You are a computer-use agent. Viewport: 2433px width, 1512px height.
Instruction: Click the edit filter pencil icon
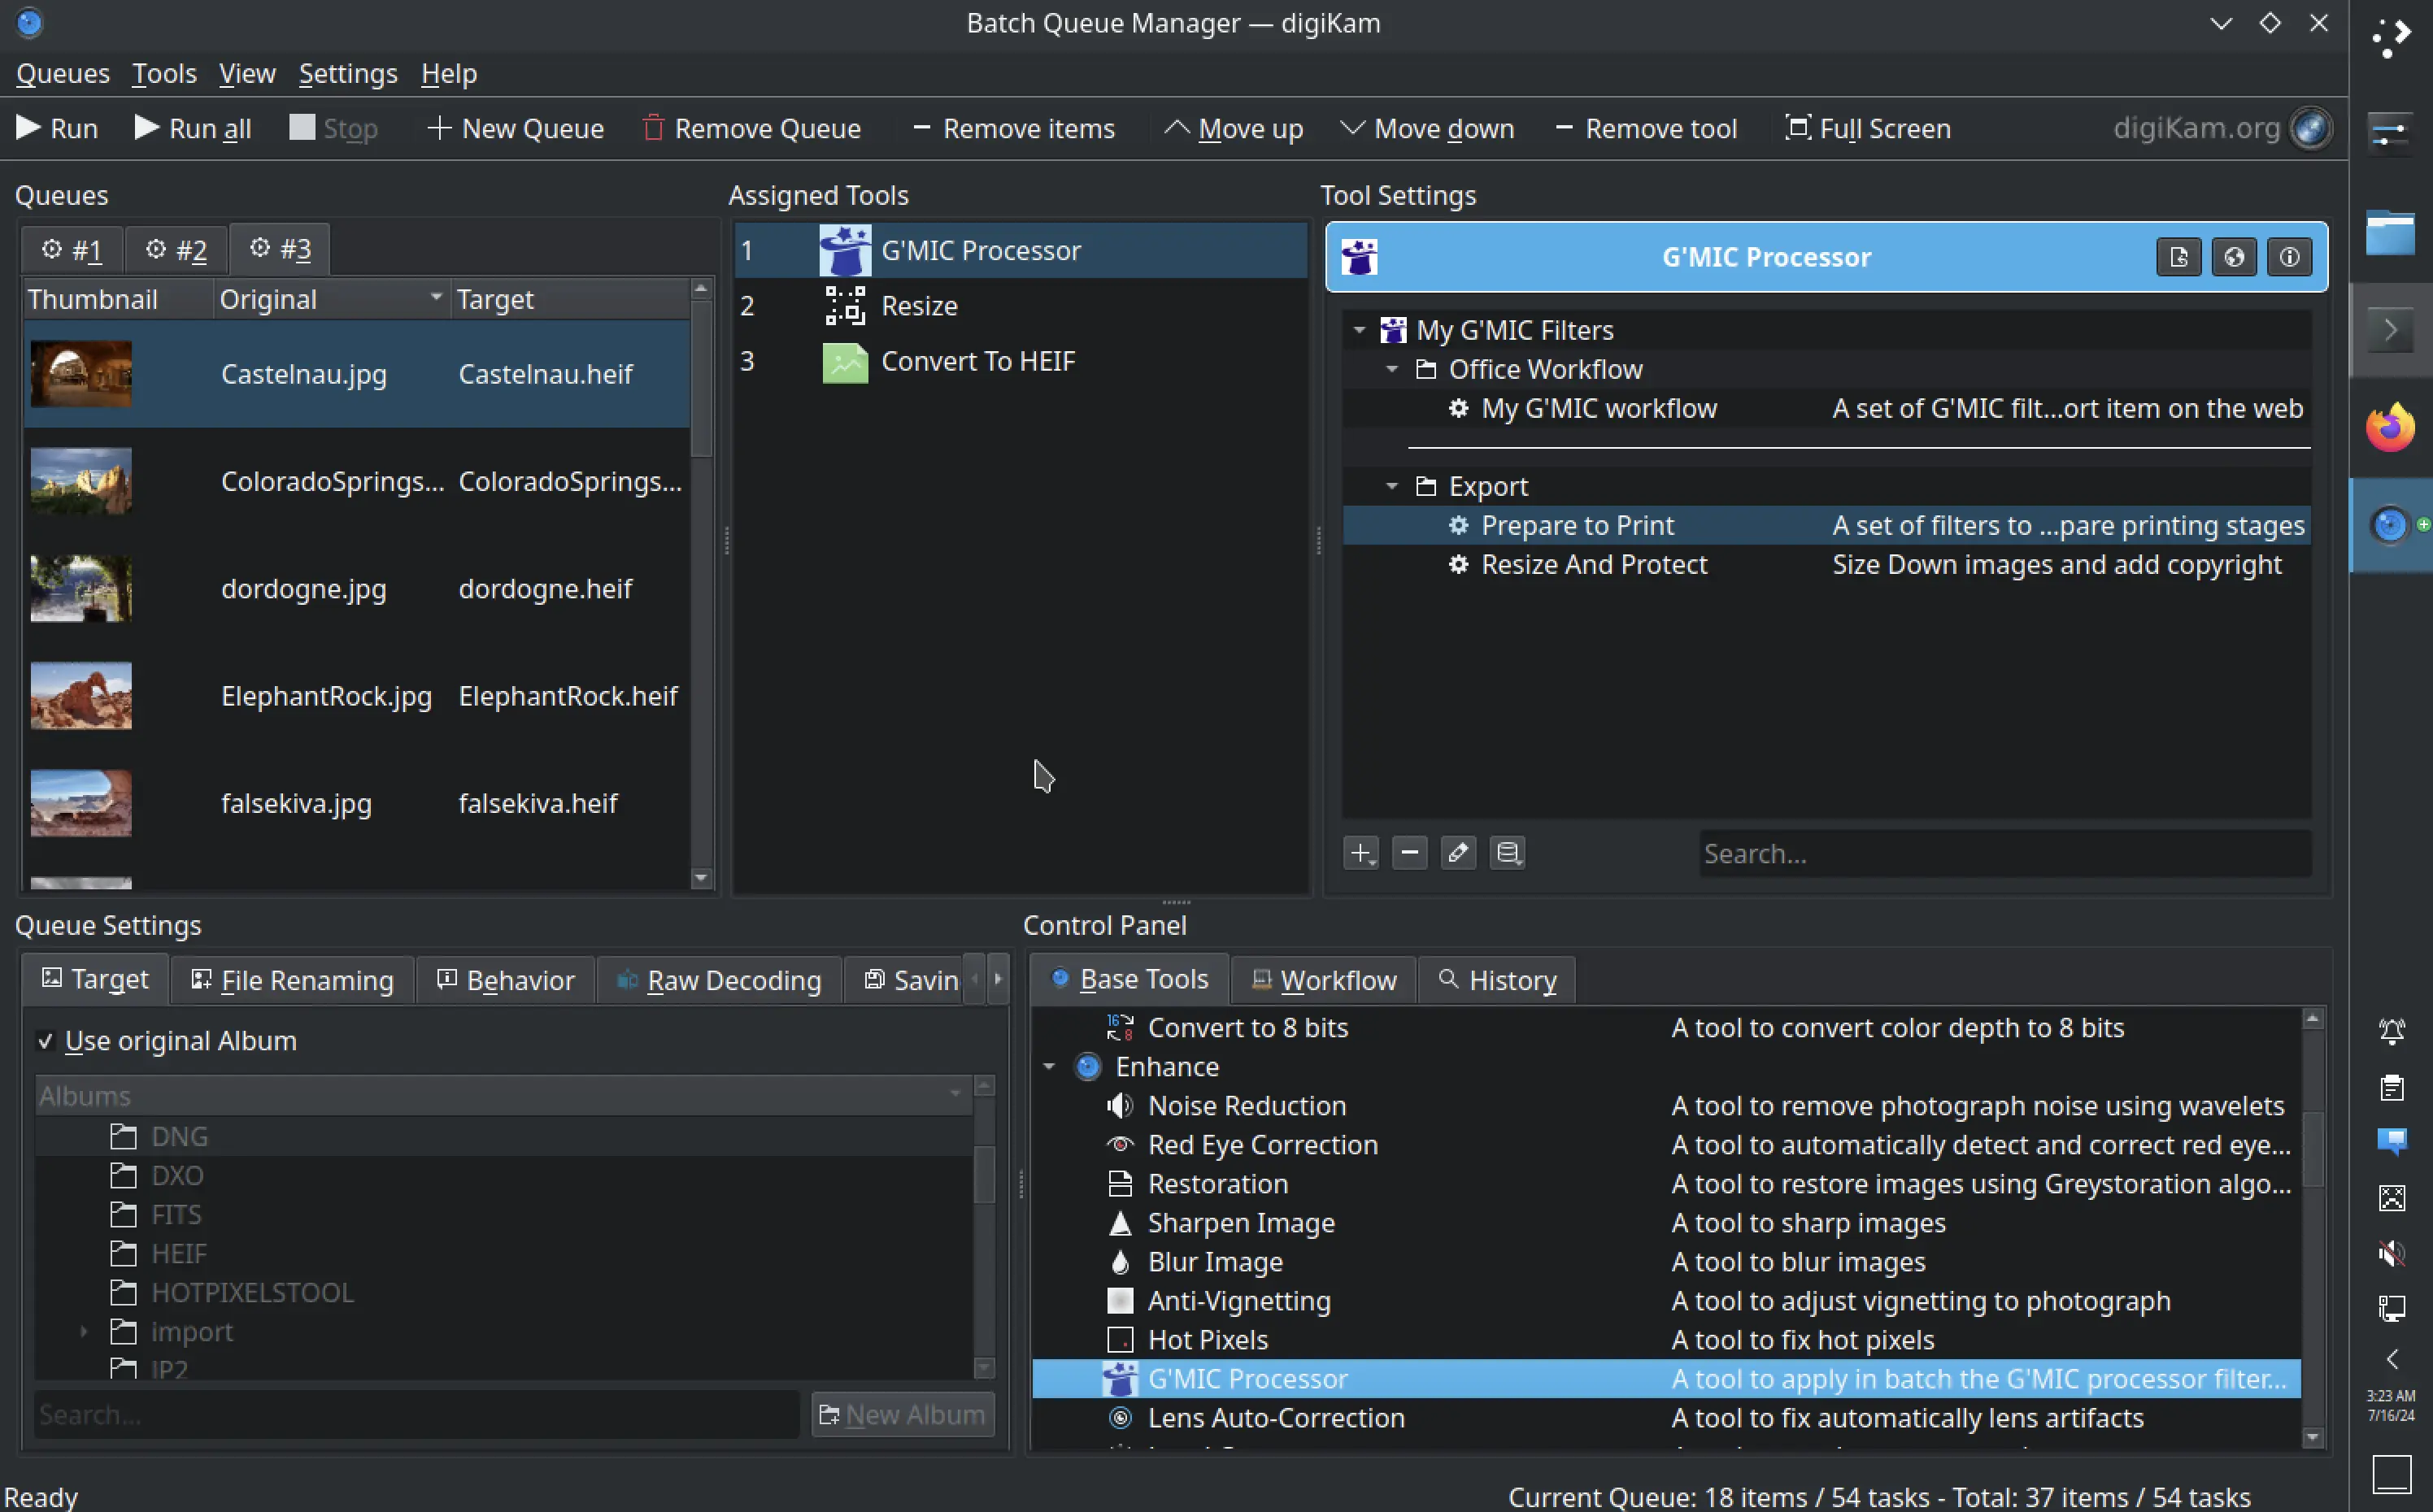(x=1458, y=852)
